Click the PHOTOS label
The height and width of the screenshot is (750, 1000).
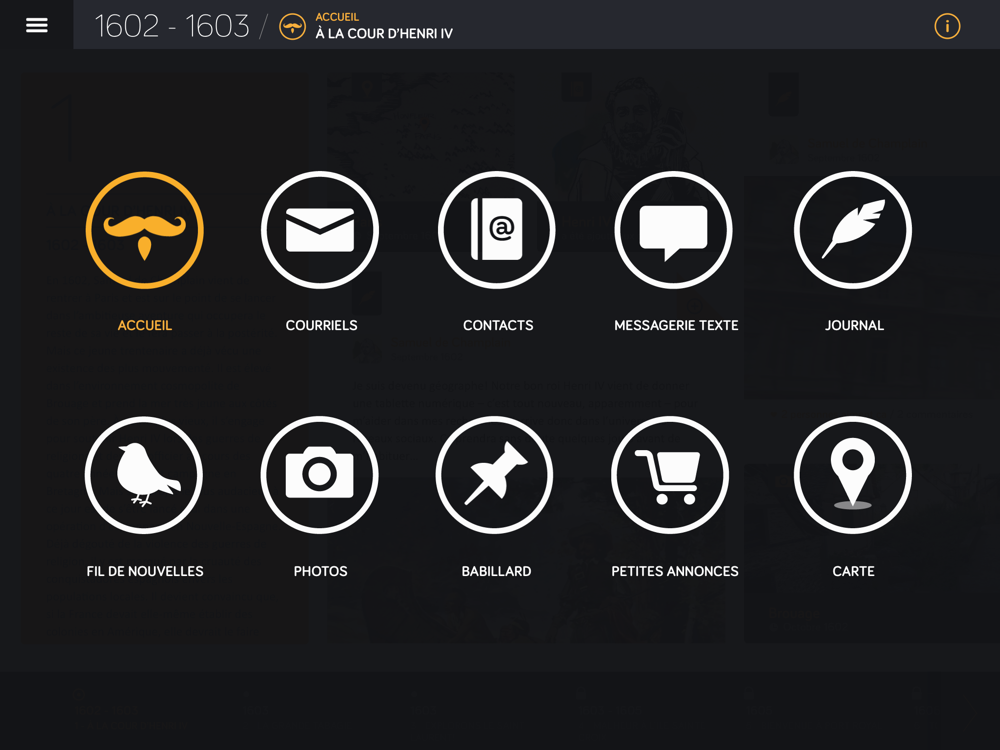point(320,571)
